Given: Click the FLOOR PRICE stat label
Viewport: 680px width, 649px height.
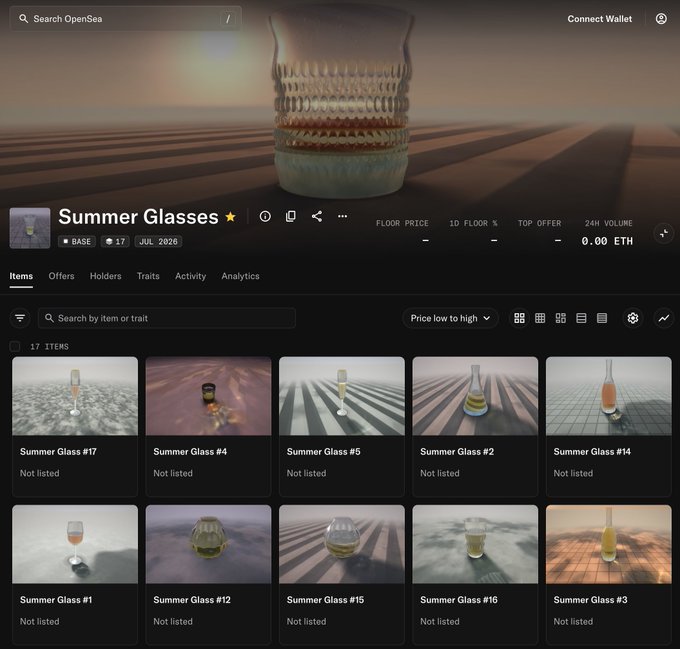Looking at the screenshot, I should tap(402, 223).
